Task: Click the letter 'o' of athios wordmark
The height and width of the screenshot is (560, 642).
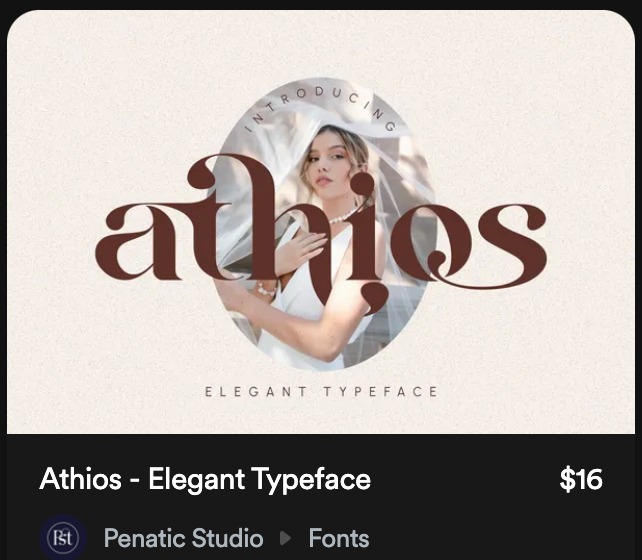Action: (431, 242)
